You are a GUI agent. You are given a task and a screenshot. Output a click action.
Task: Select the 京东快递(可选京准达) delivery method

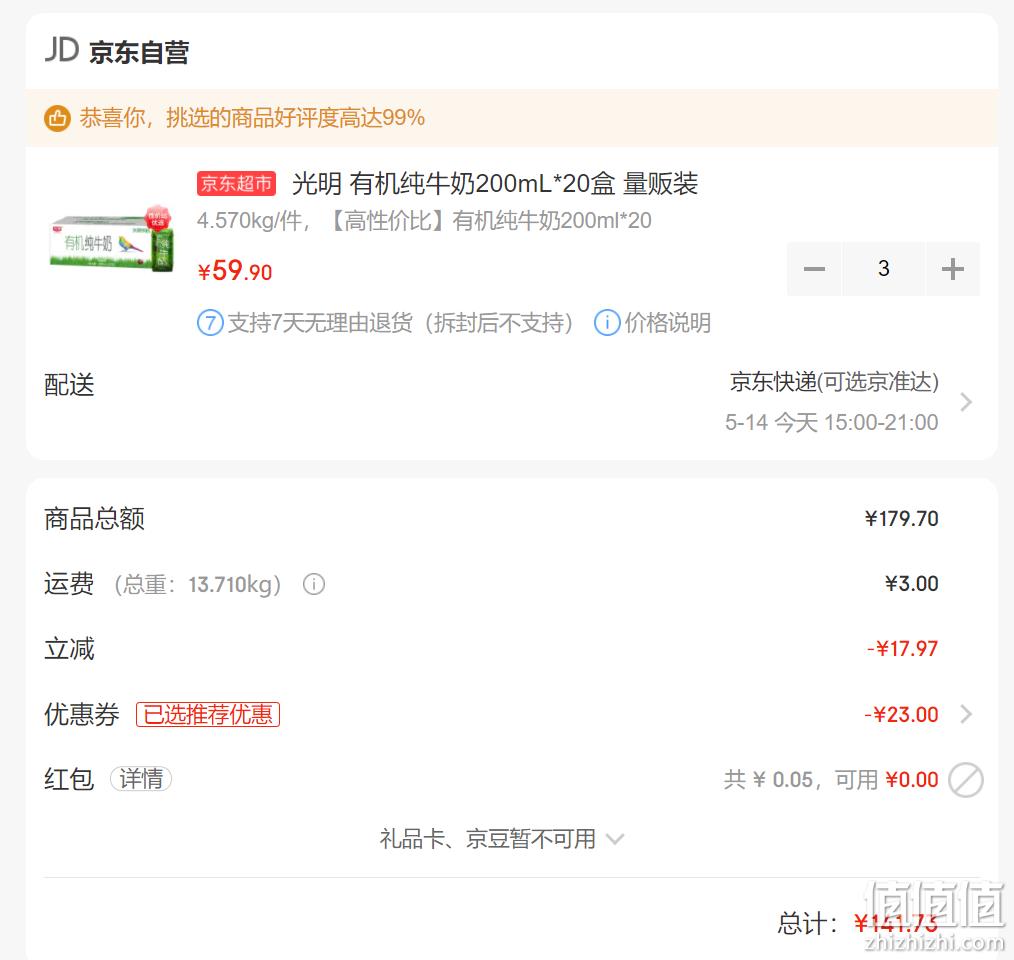(x=834, y=382)
